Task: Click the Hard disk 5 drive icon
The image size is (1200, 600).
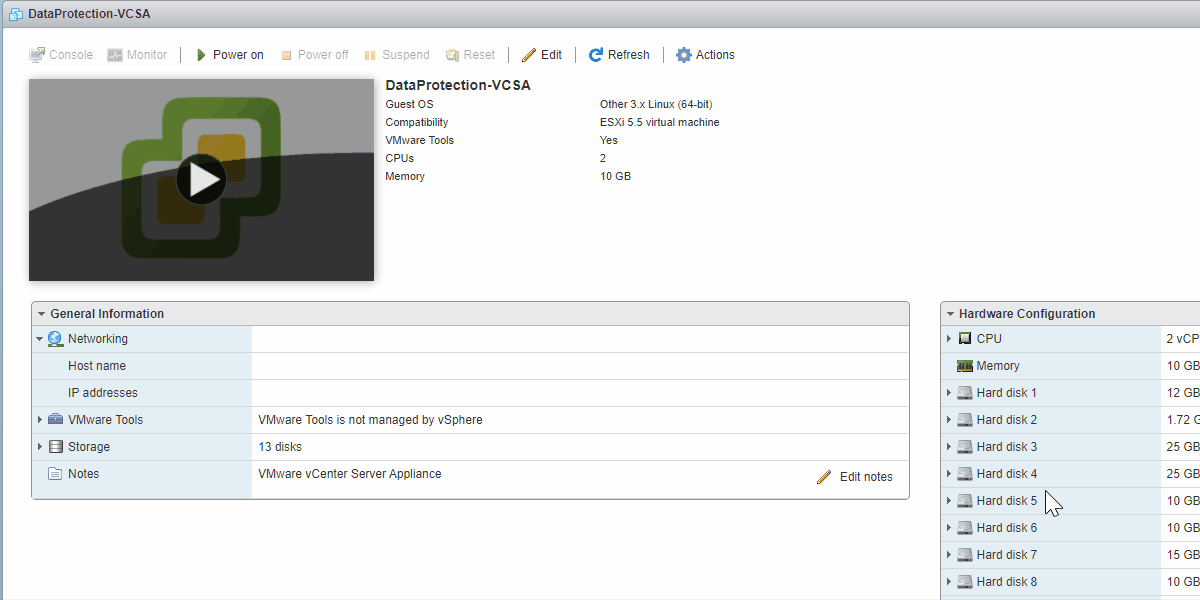Action: click(965, 501)
